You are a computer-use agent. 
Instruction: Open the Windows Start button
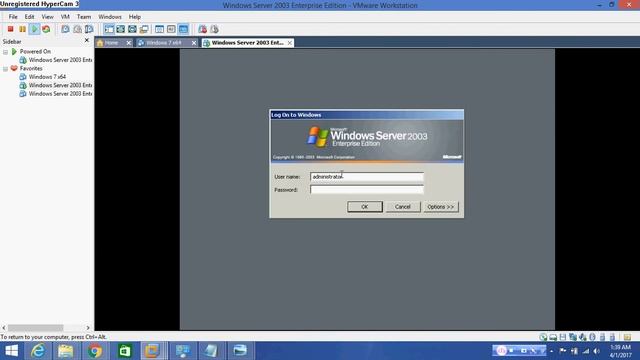11,351
